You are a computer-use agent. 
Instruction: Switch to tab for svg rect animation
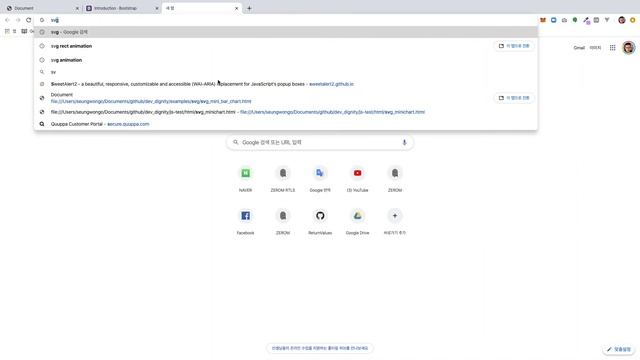[514, 46]
